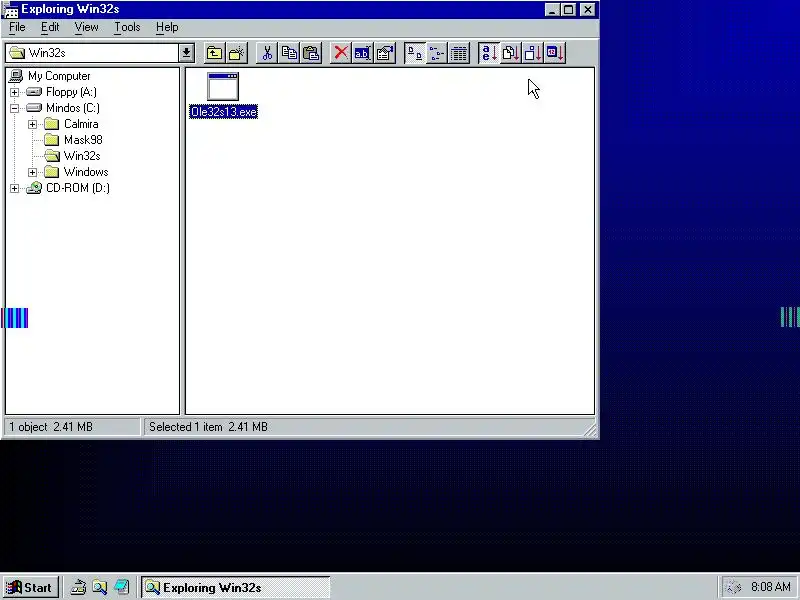Click the Ole32s13.exe file name label

point(223,112)
